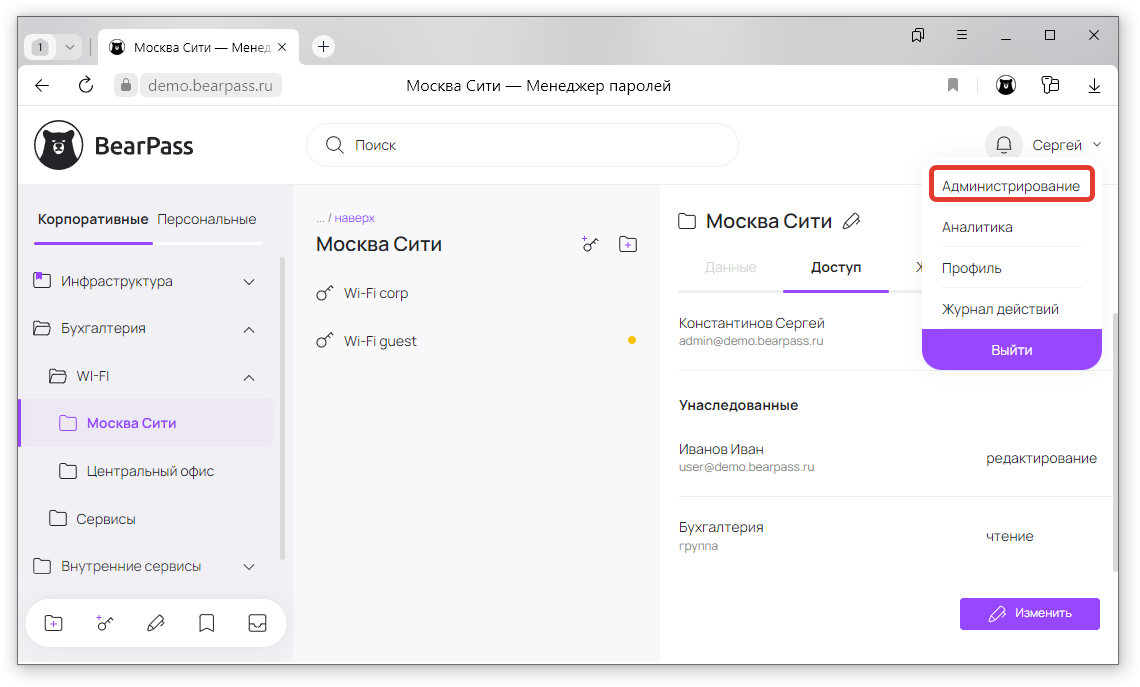This screenshot has height=687, width=1140.
Task: Open the Центральный офис folder
Action: (150, 471)
